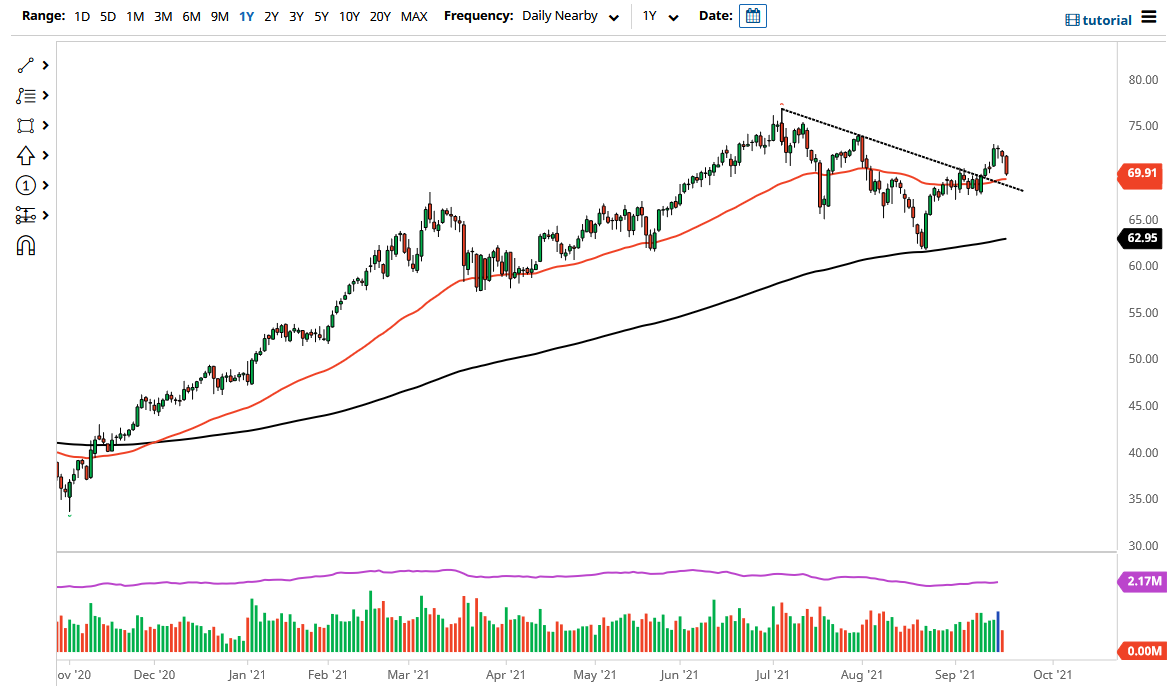Switch chart range to 6M
Viewport: 1173px width, 693px height.
coord(191,16)
